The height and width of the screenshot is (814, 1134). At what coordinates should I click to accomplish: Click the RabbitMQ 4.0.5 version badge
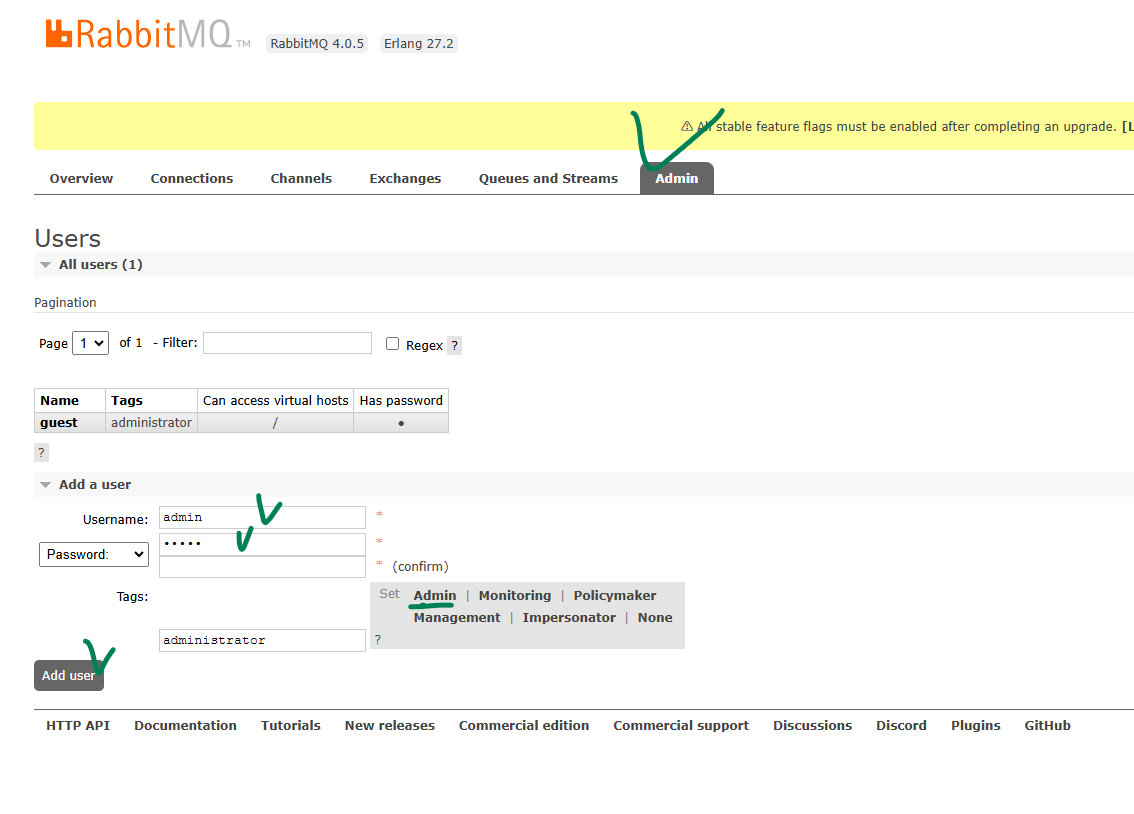point(317,43)
